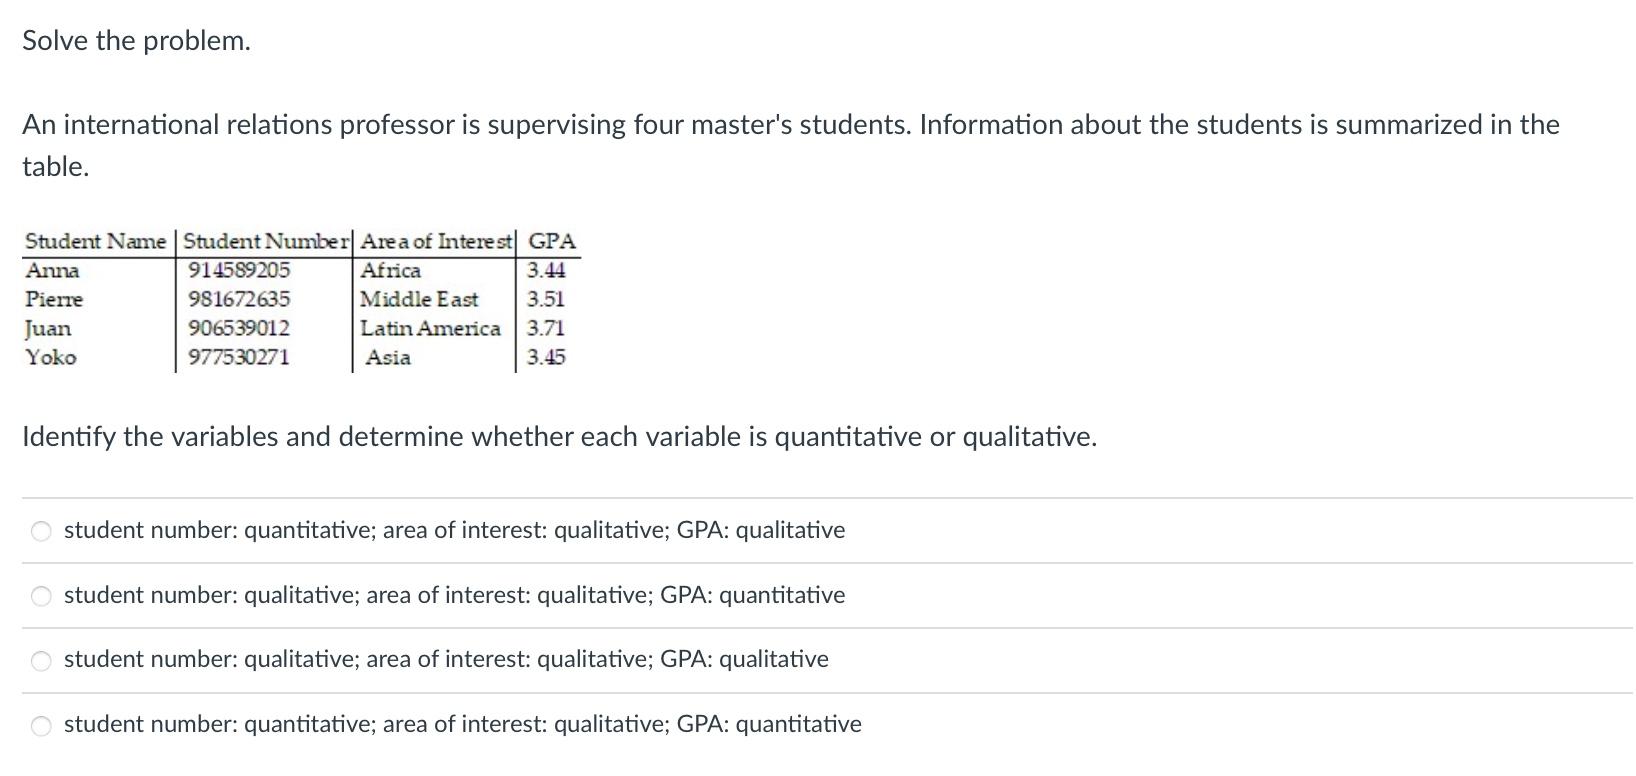Click the 'Student Number' column header
The image size is (1636, 776).
(x=263, y=241)
